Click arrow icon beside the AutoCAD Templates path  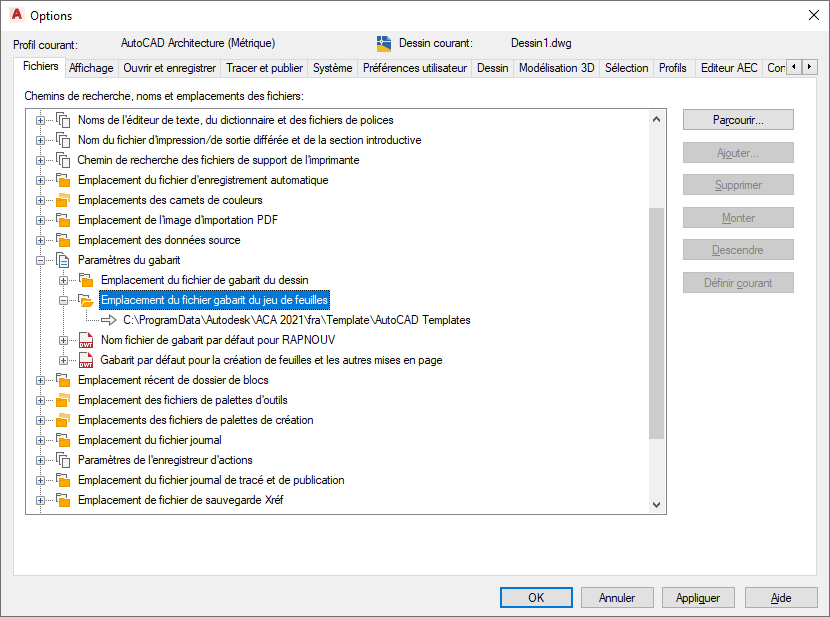click(x=109, y=320)
